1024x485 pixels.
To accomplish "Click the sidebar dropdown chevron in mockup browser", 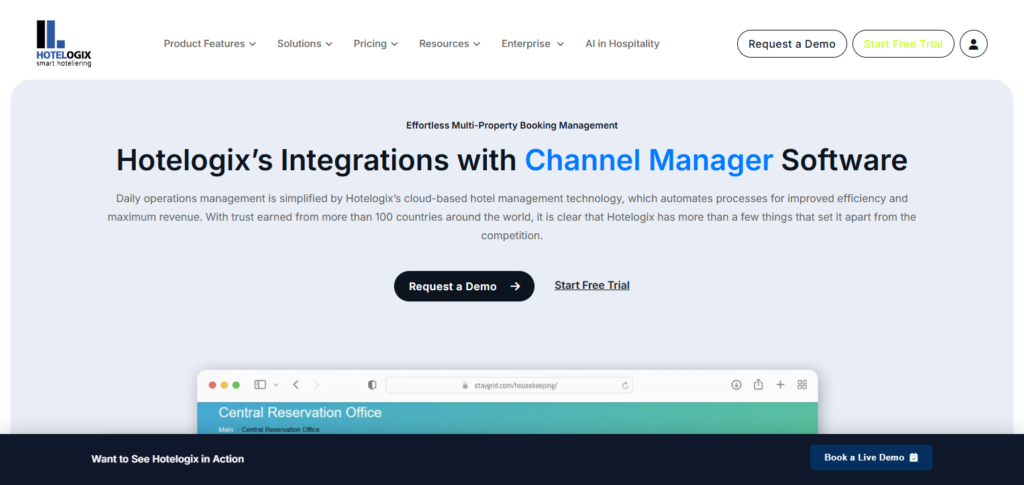I will [x=276, y=385].
